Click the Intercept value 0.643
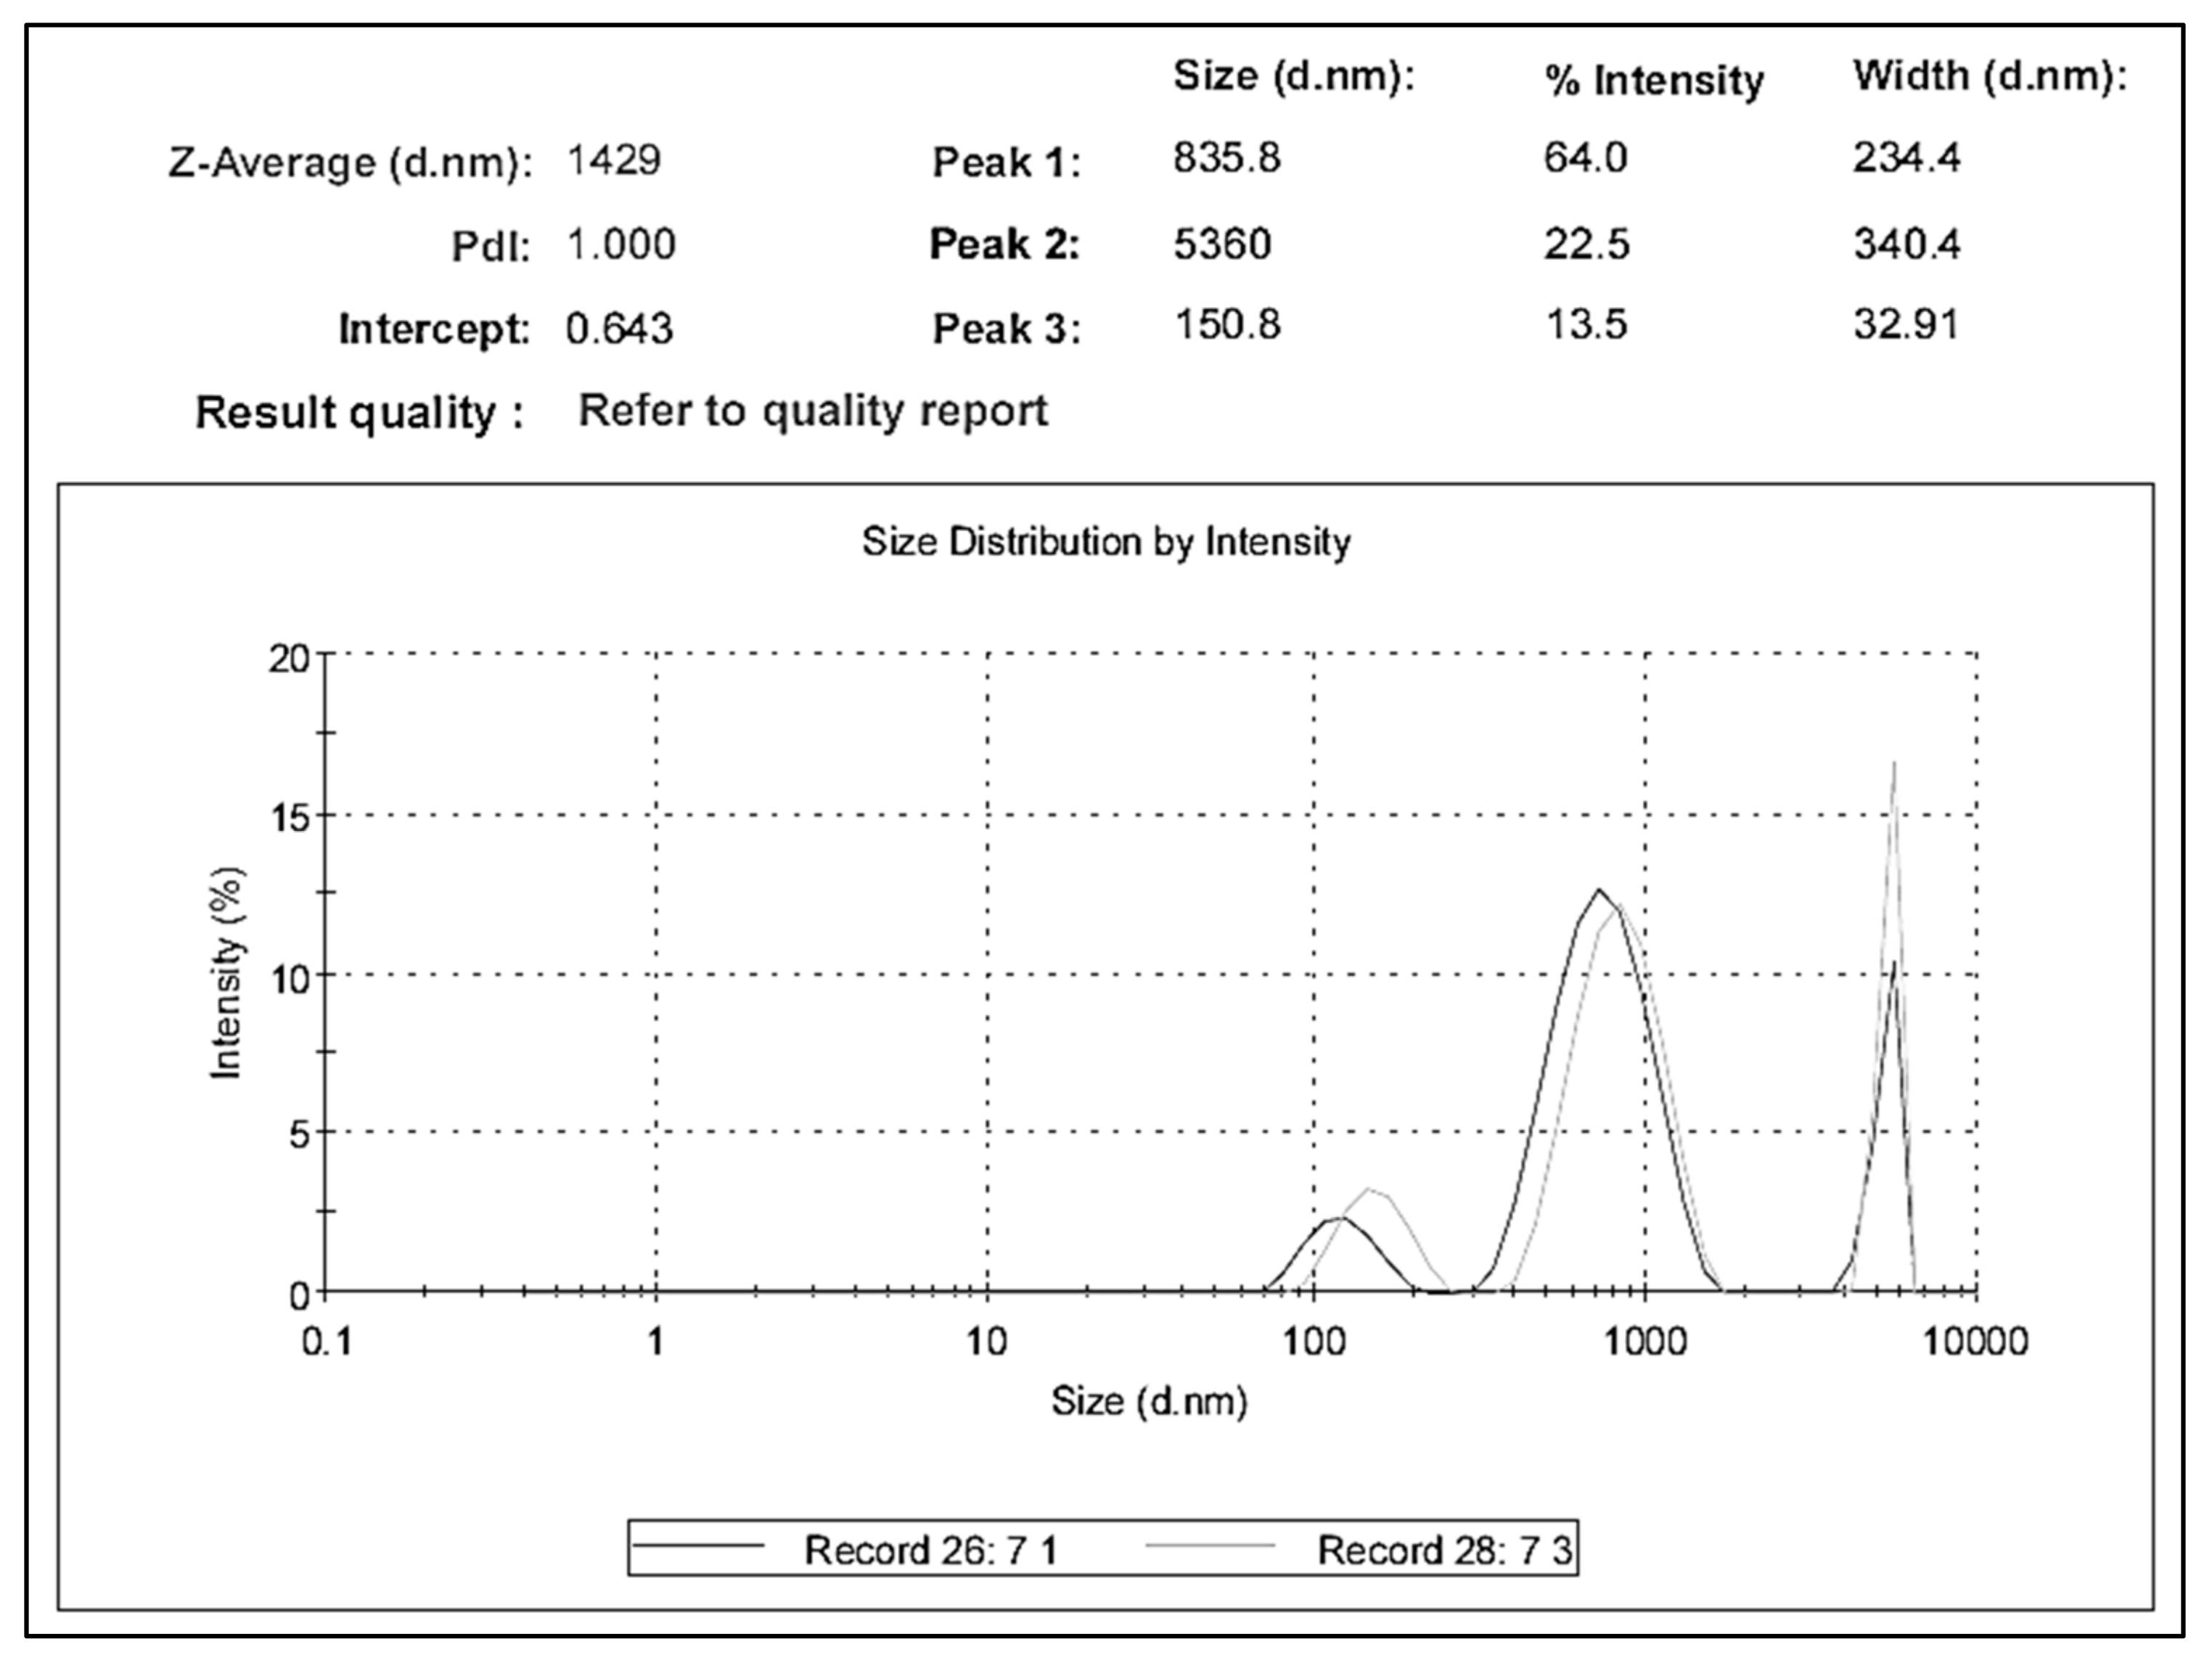Screen dimensions: 2212x1663 619,329
